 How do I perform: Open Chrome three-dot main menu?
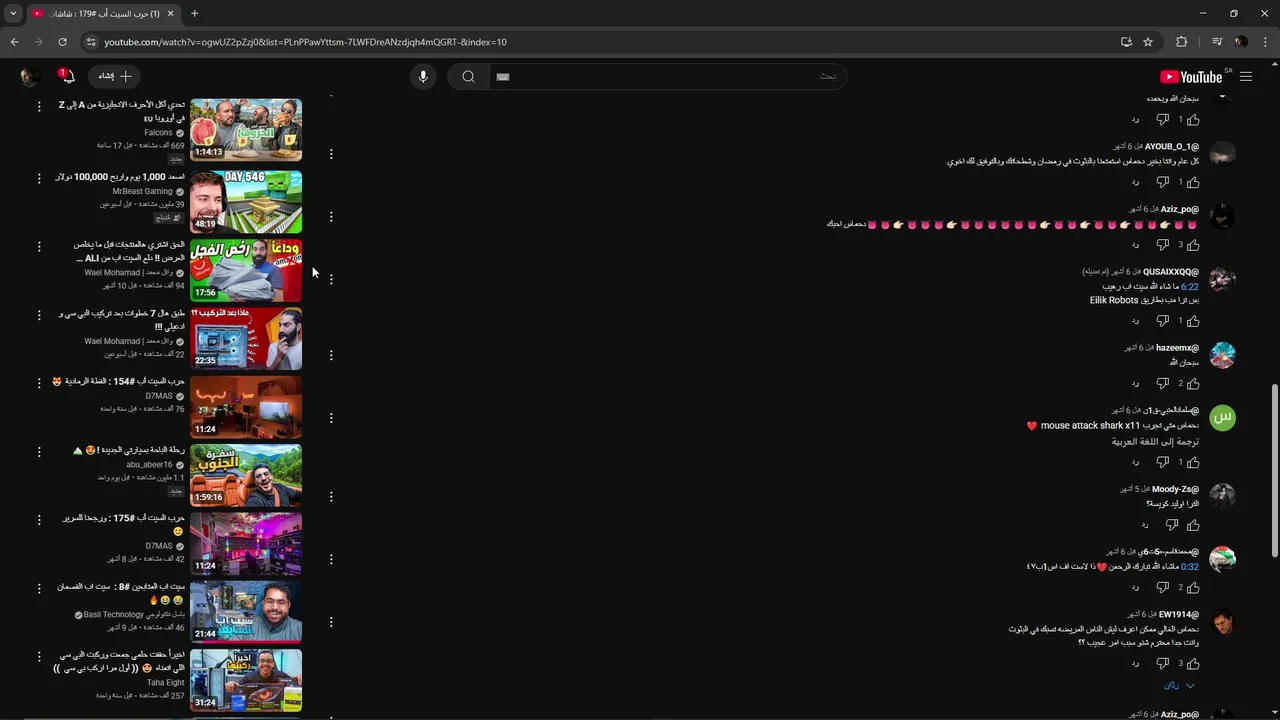[x=1265, y=42]
